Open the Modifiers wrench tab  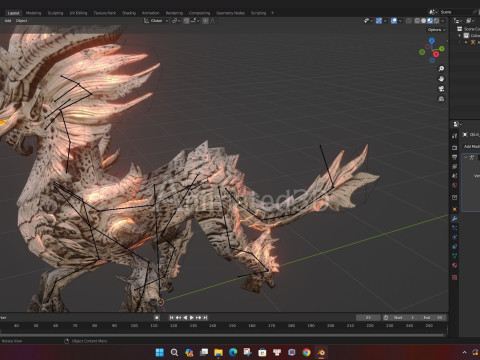click(454, 219)
